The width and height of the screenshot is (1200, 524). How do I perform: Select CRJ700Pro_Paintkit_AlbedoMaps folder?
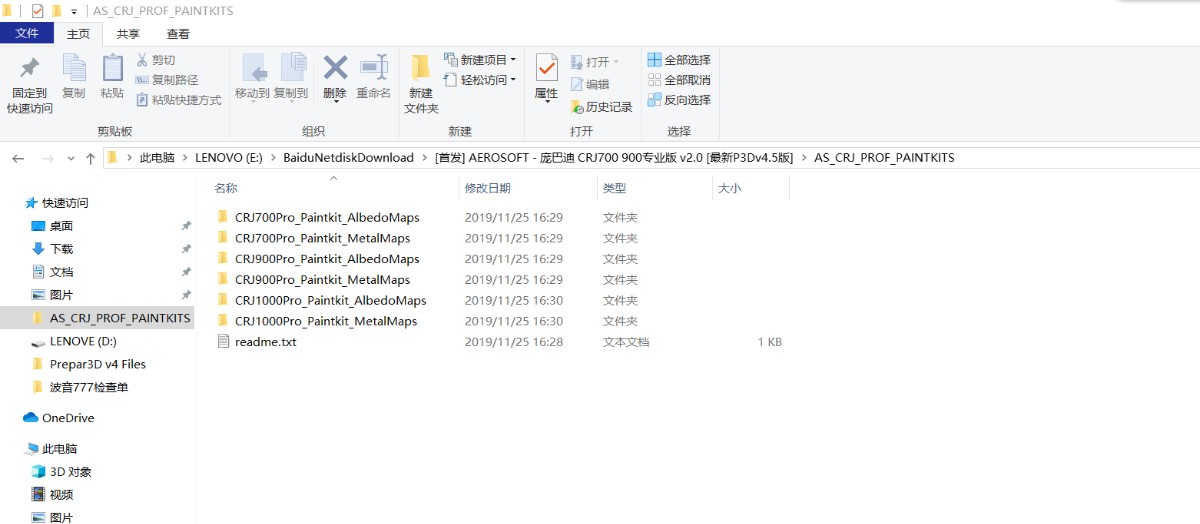tap(327, 217)
